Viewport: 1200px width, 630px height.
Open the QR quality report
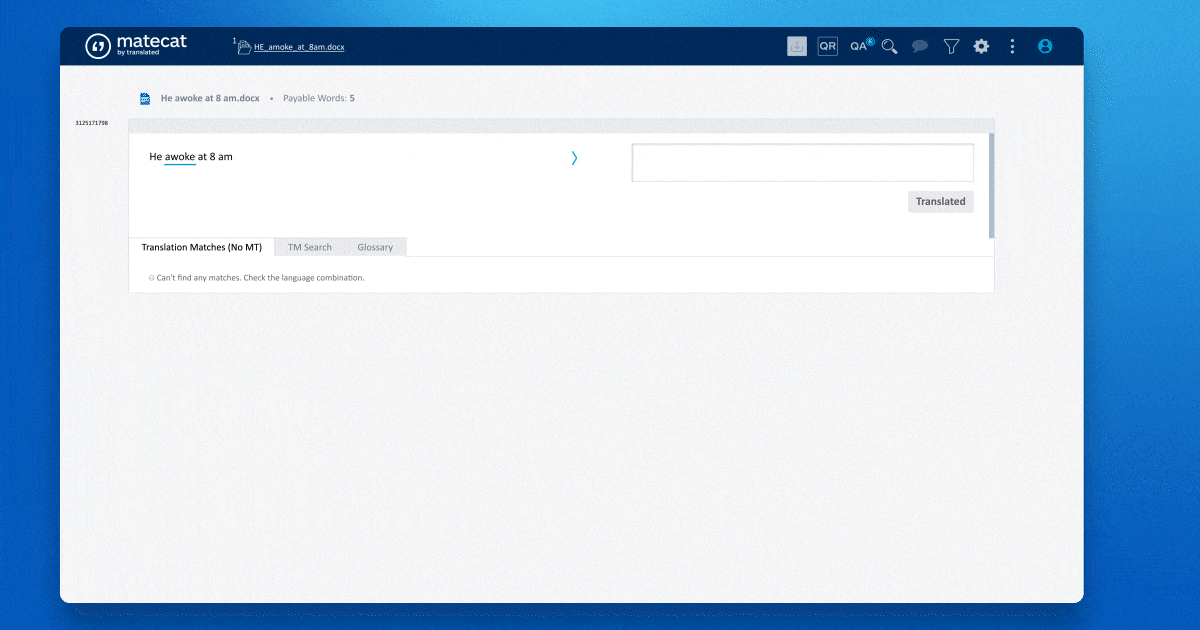click(827, 46)
